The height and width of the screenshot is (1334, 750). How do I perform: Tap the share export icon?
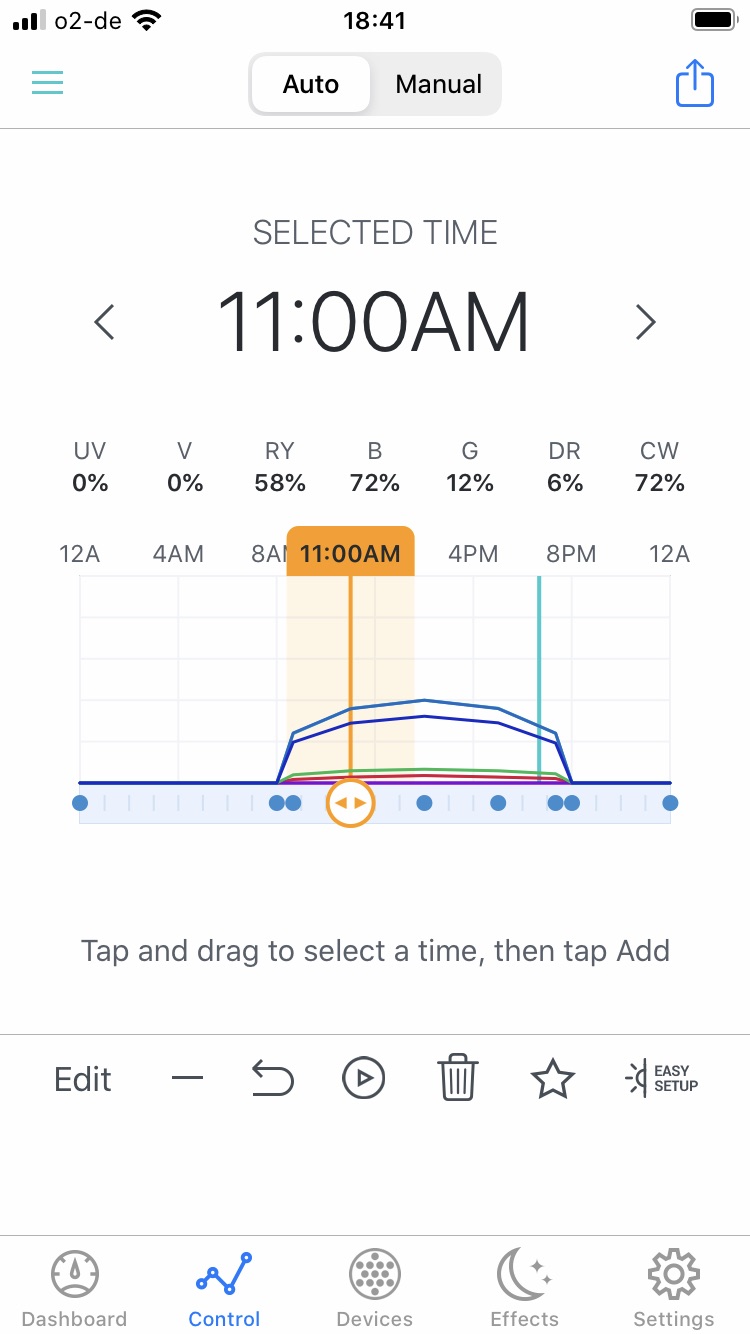tap(695, 83)
